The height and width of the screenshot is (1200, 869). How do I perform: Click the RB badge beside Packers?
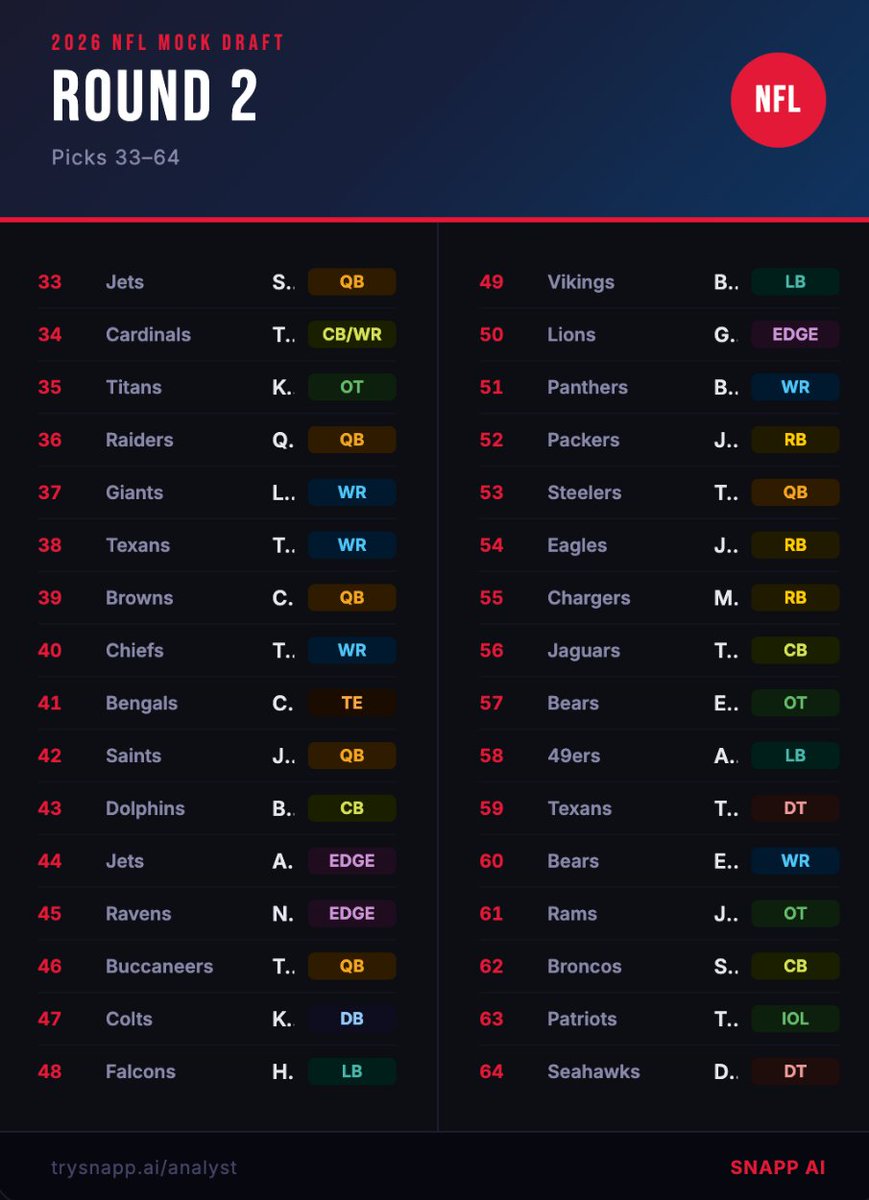pos(795,440)
